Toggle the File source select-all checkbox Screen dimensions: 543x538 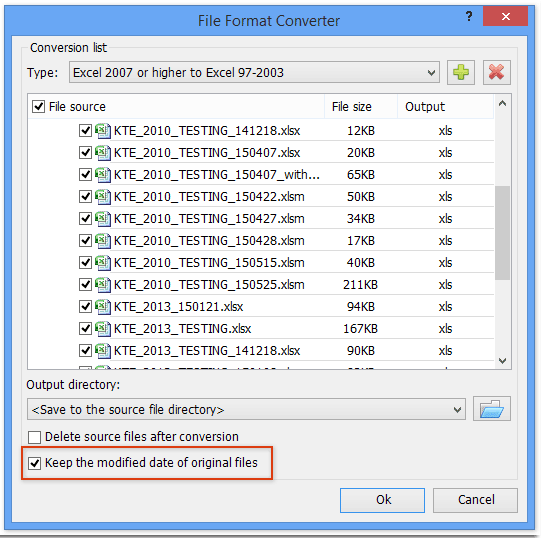tap(38, 107)
